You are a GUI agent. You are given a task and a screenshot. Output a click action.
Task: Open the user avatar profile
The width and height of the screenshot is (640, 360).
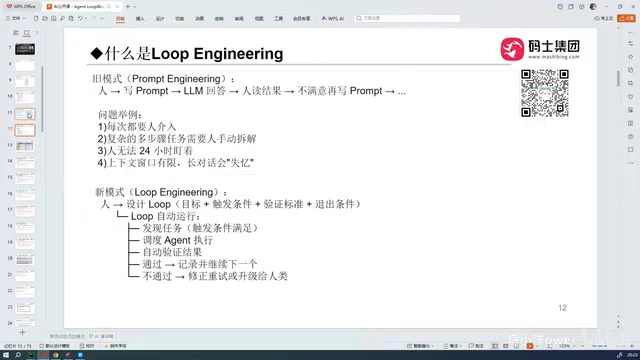[593, 7]
